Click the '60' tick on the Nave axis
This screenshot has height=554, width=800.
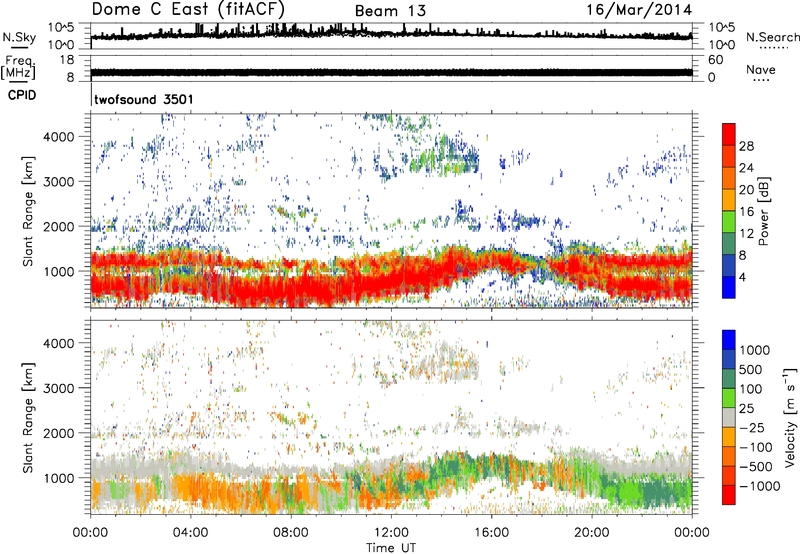coord(716,60)
